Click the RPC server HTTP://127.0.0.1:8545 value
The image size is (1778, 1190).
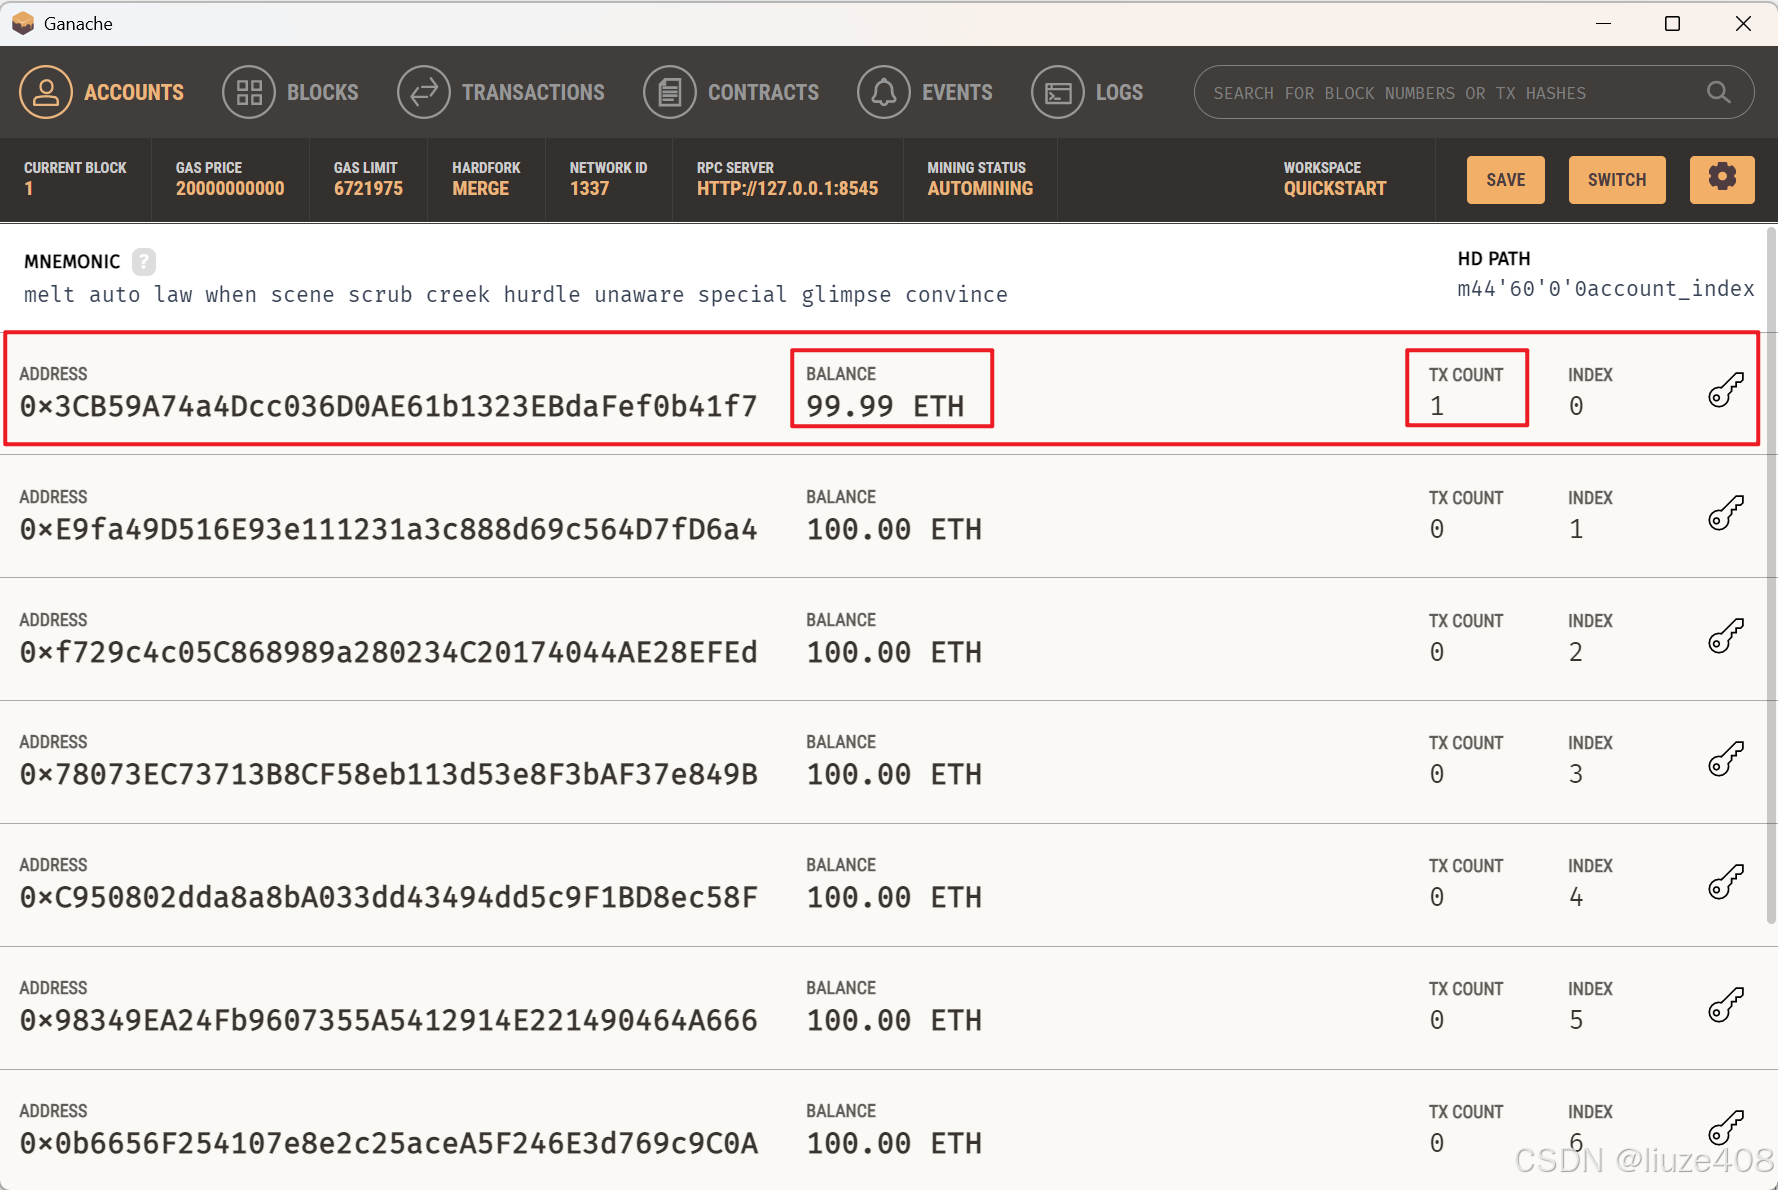tap(787, 188)
